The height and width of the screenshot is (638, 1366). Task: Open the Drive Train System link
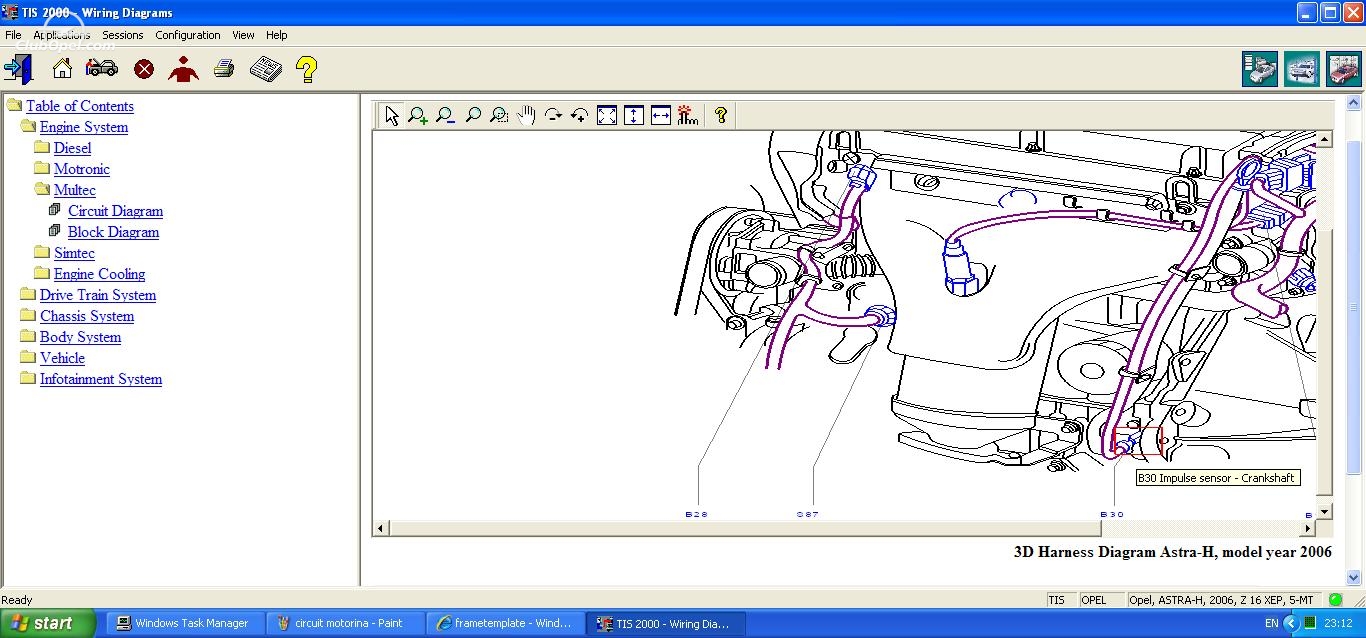tap(98, 295)
